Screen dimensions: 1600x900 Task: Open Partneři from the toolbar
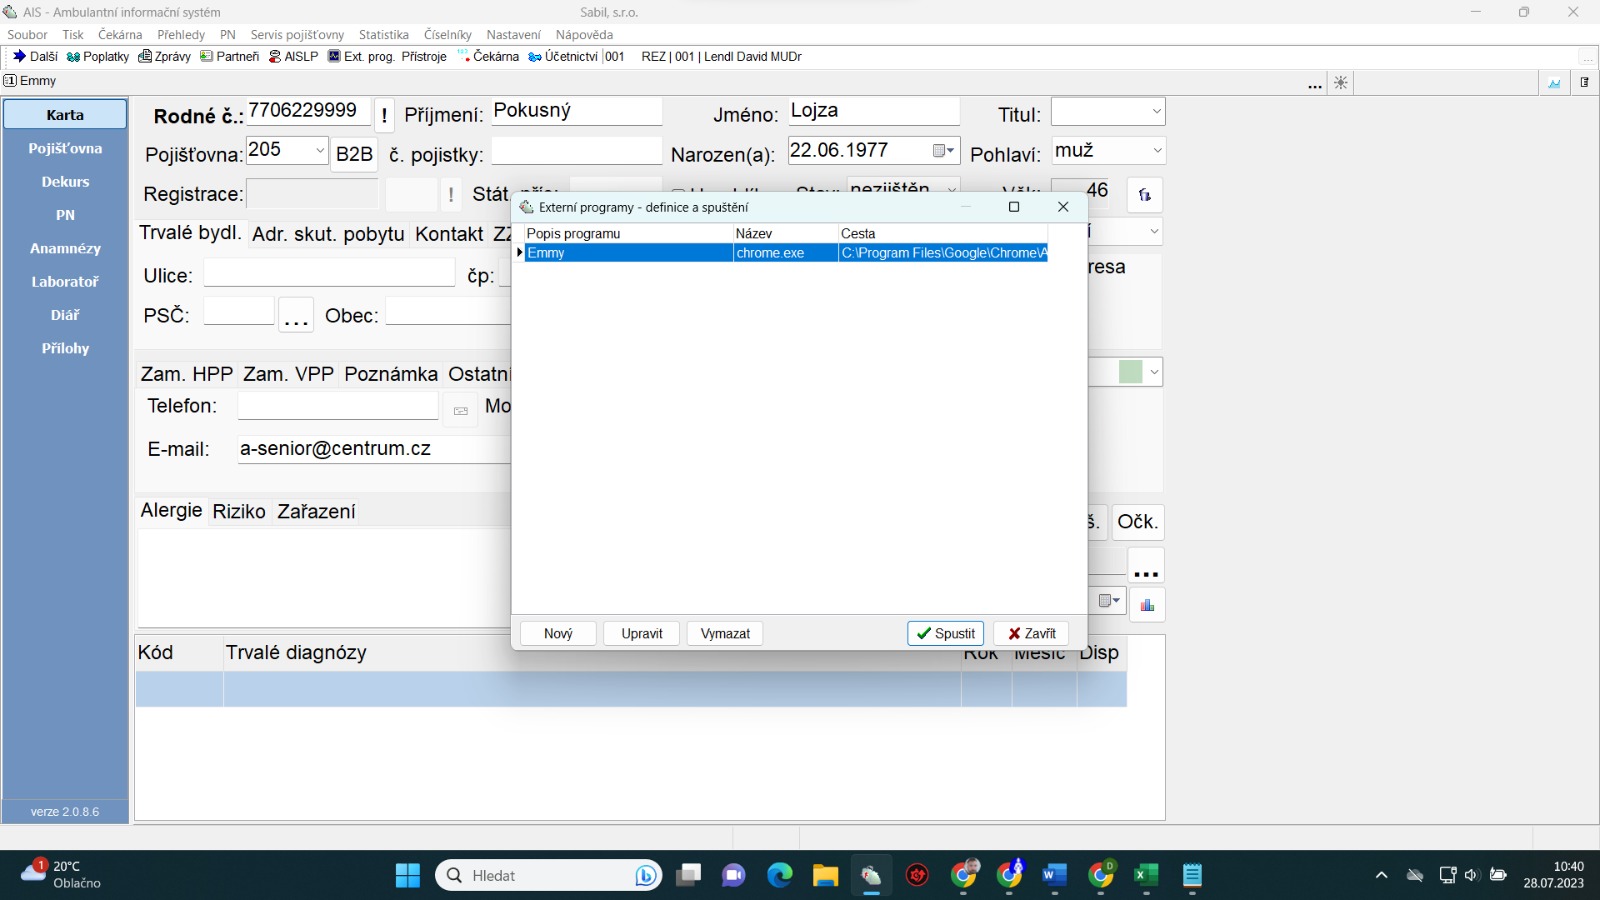pyautogui.click(x=230, y=57)
